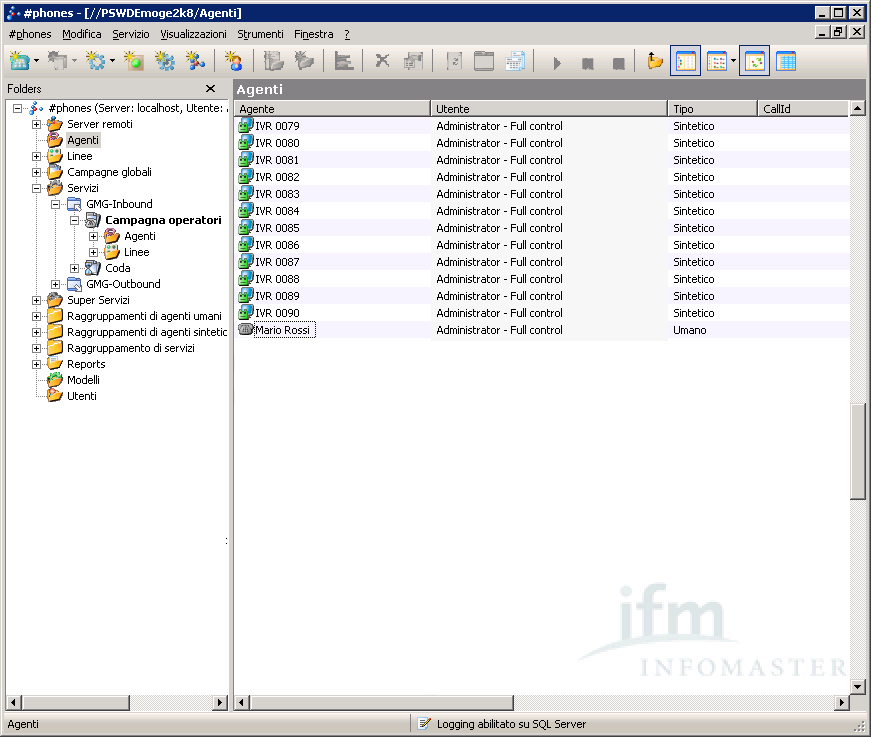
Task: Click the new service gear toolbar icon
Action: [96, 61]
